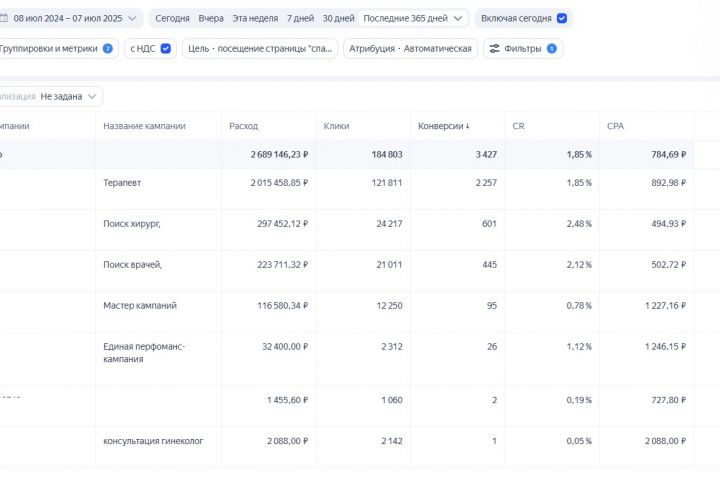
Task: Expand the 'Последние 365 дней' dropdown
Action: 414,18
